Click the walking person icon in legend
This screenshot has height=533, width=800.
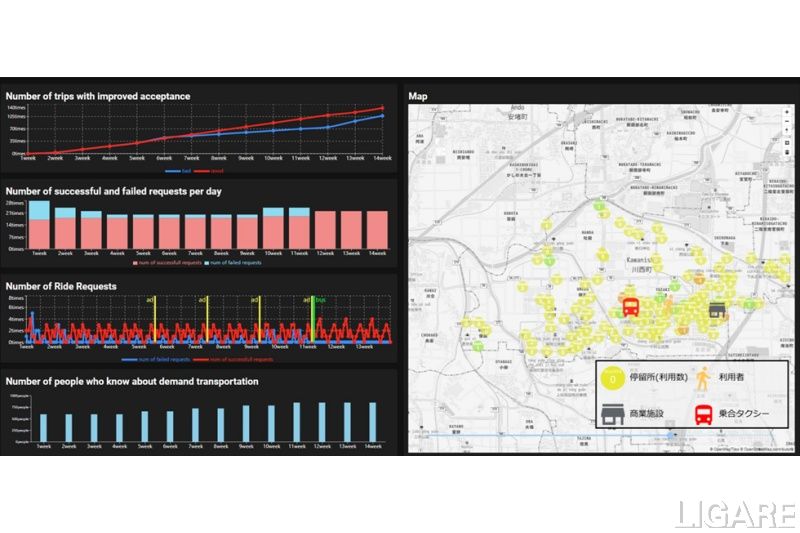(703, 378)
